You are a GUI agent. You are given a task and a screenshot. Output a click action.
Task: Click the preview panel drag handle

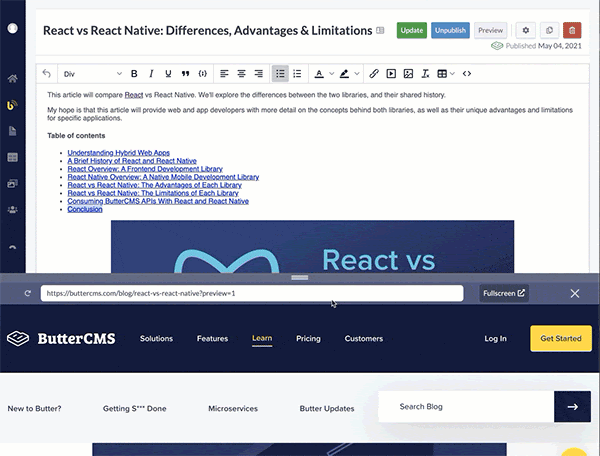click(300, 278)
